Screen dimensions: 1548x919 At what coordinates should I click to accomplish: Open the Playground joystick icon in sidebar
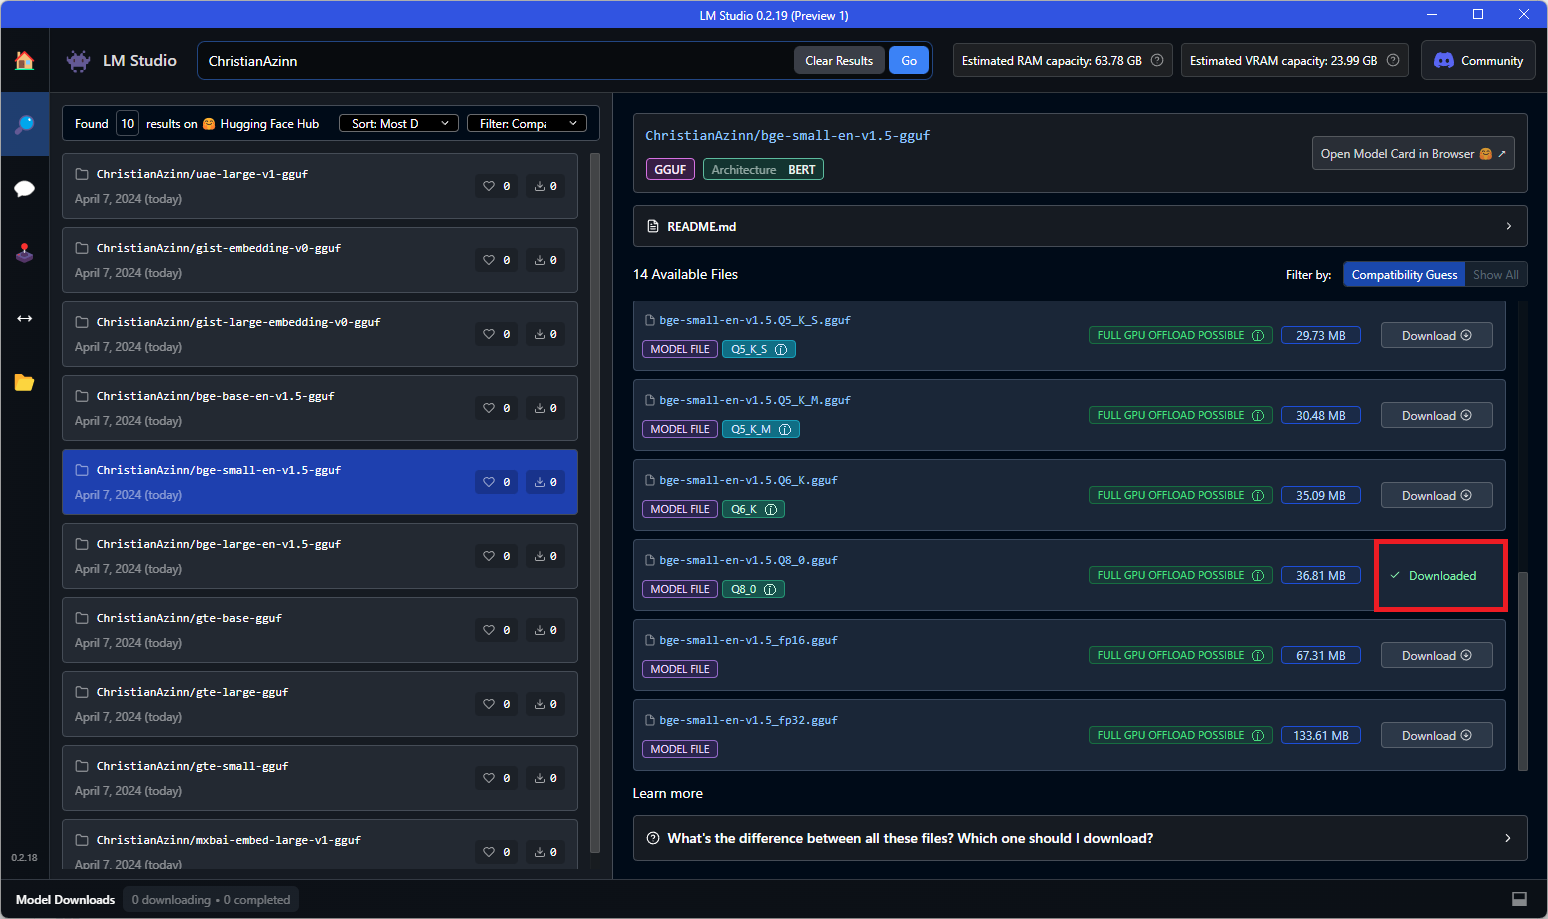click(24, 253)
